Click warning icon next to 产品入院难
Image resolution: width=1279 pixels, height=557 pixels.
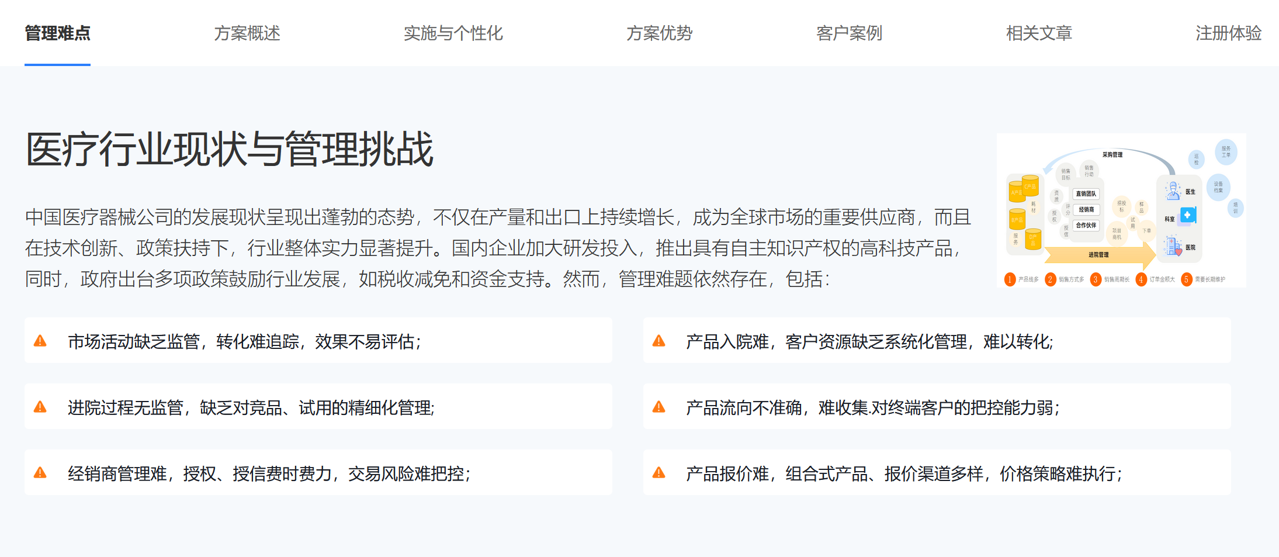click(x=659, y=341)
